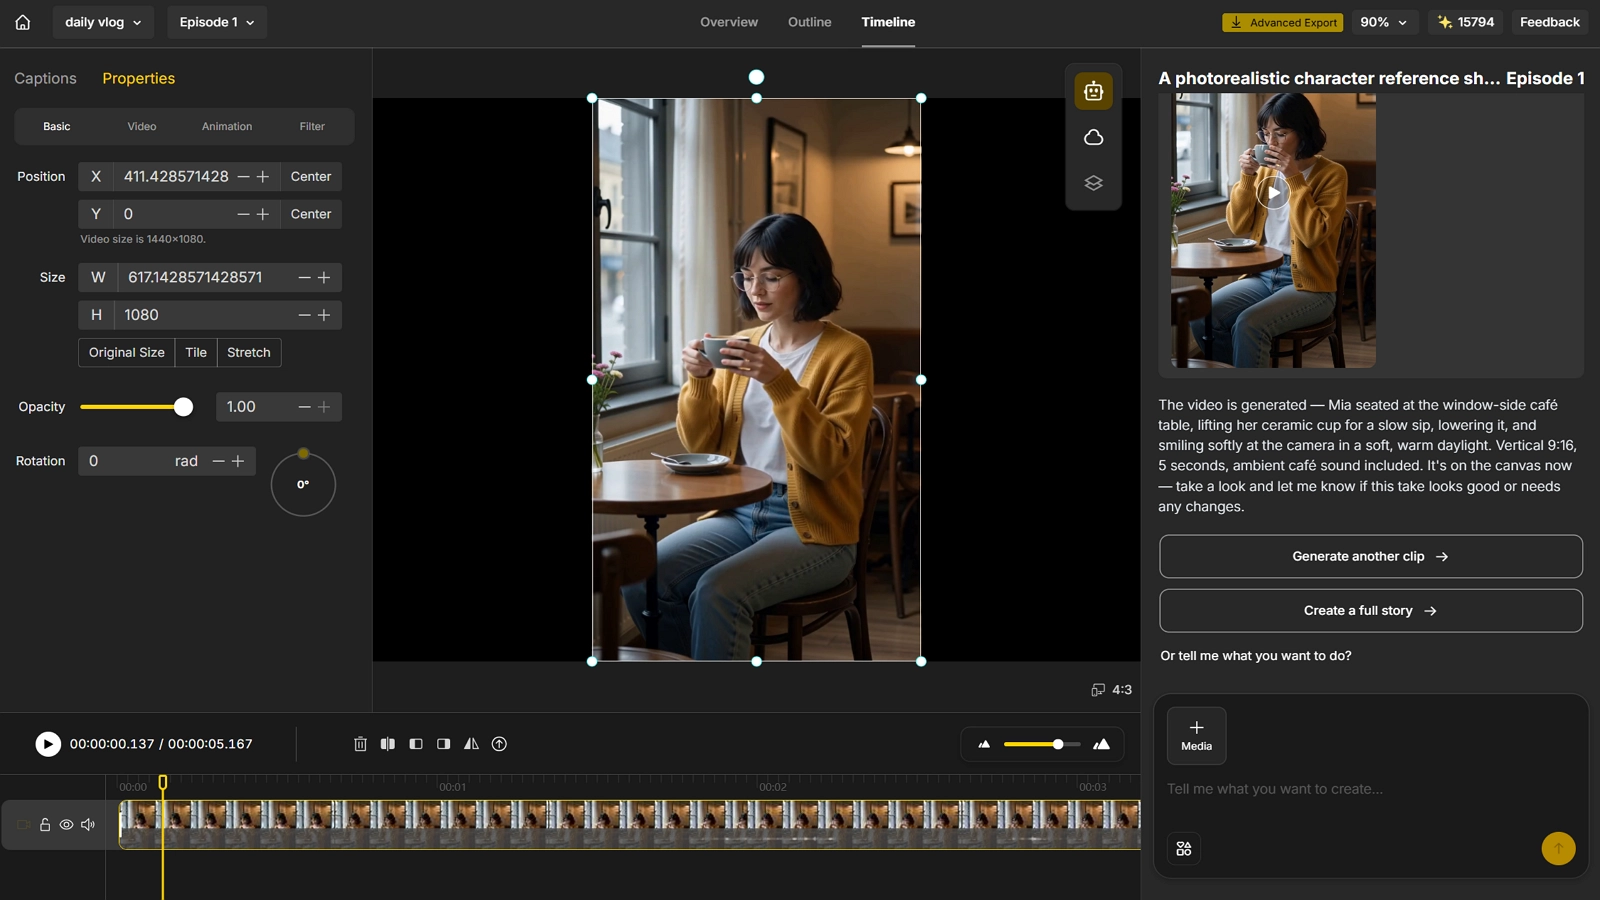The image size is (1600, 900).
Task: Delete the selected clip with trash icon
Action: pos(360,744)
